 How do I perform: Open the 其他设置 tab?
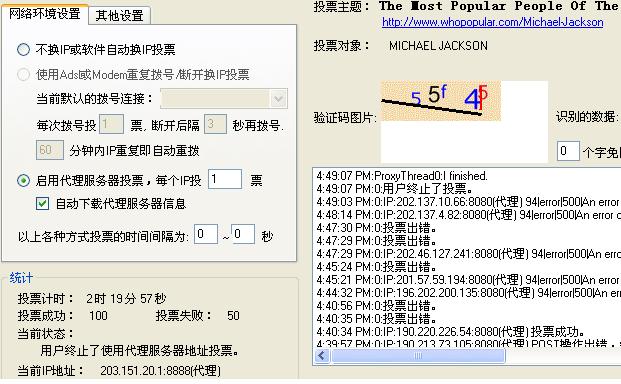(x=119, y=16)
